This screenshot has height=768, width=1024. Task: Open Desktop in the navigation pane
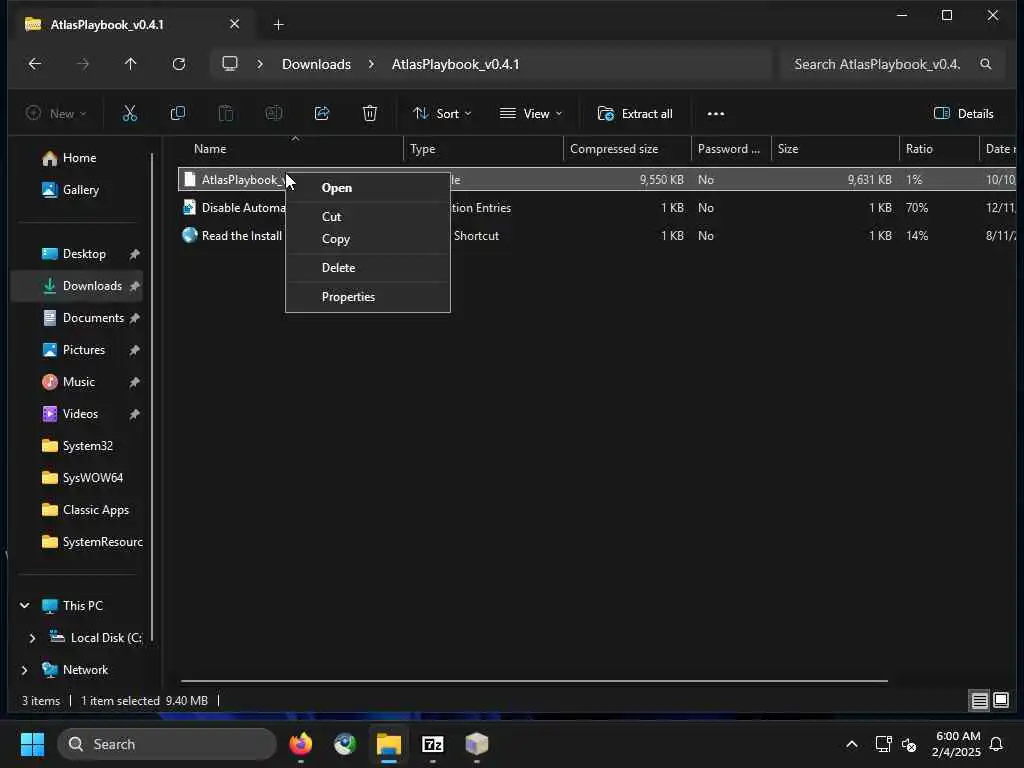78,254
